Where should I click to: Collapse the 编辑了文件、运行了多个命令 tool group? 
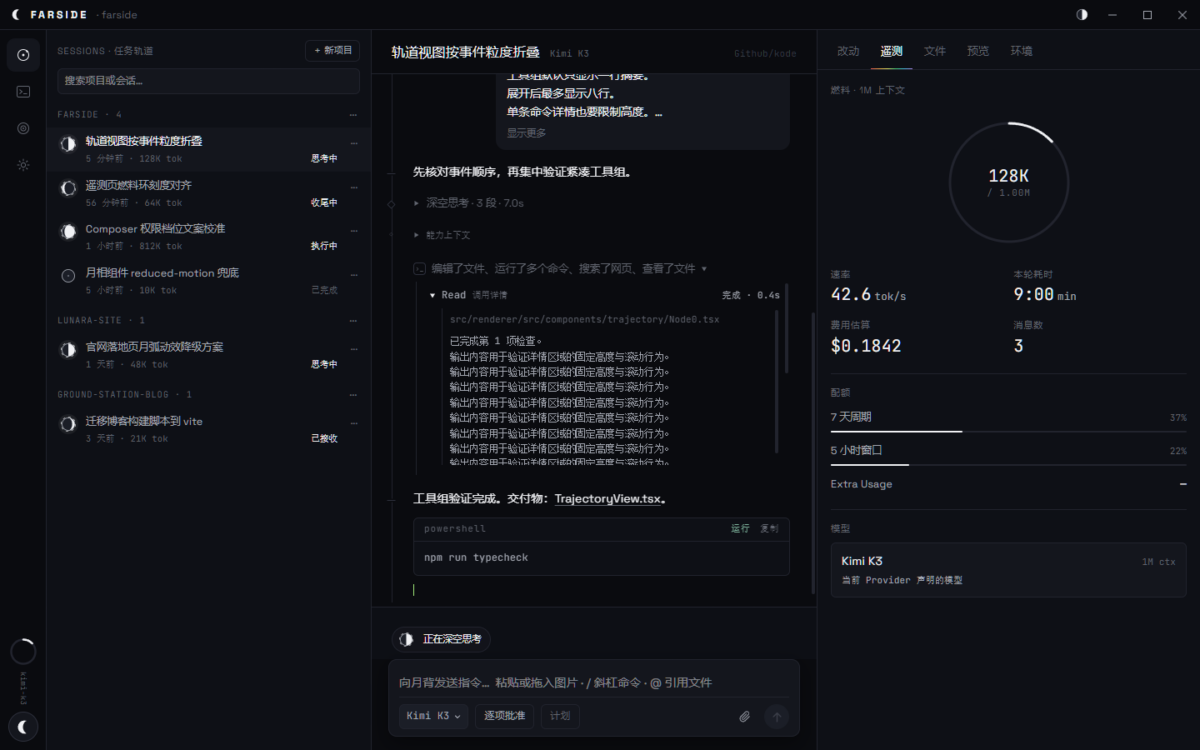tap(561, 268)
